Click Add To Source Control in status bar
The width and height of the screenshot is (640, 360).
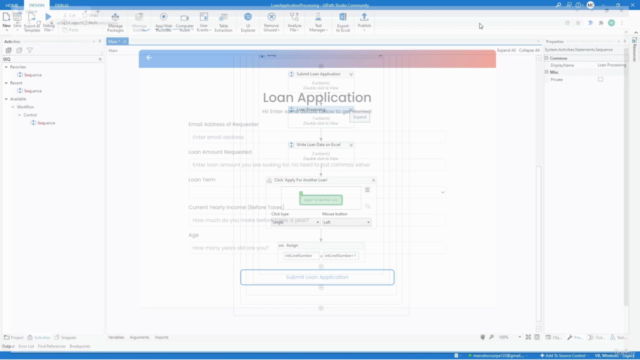pyautogui.click(x=563, y=356)
